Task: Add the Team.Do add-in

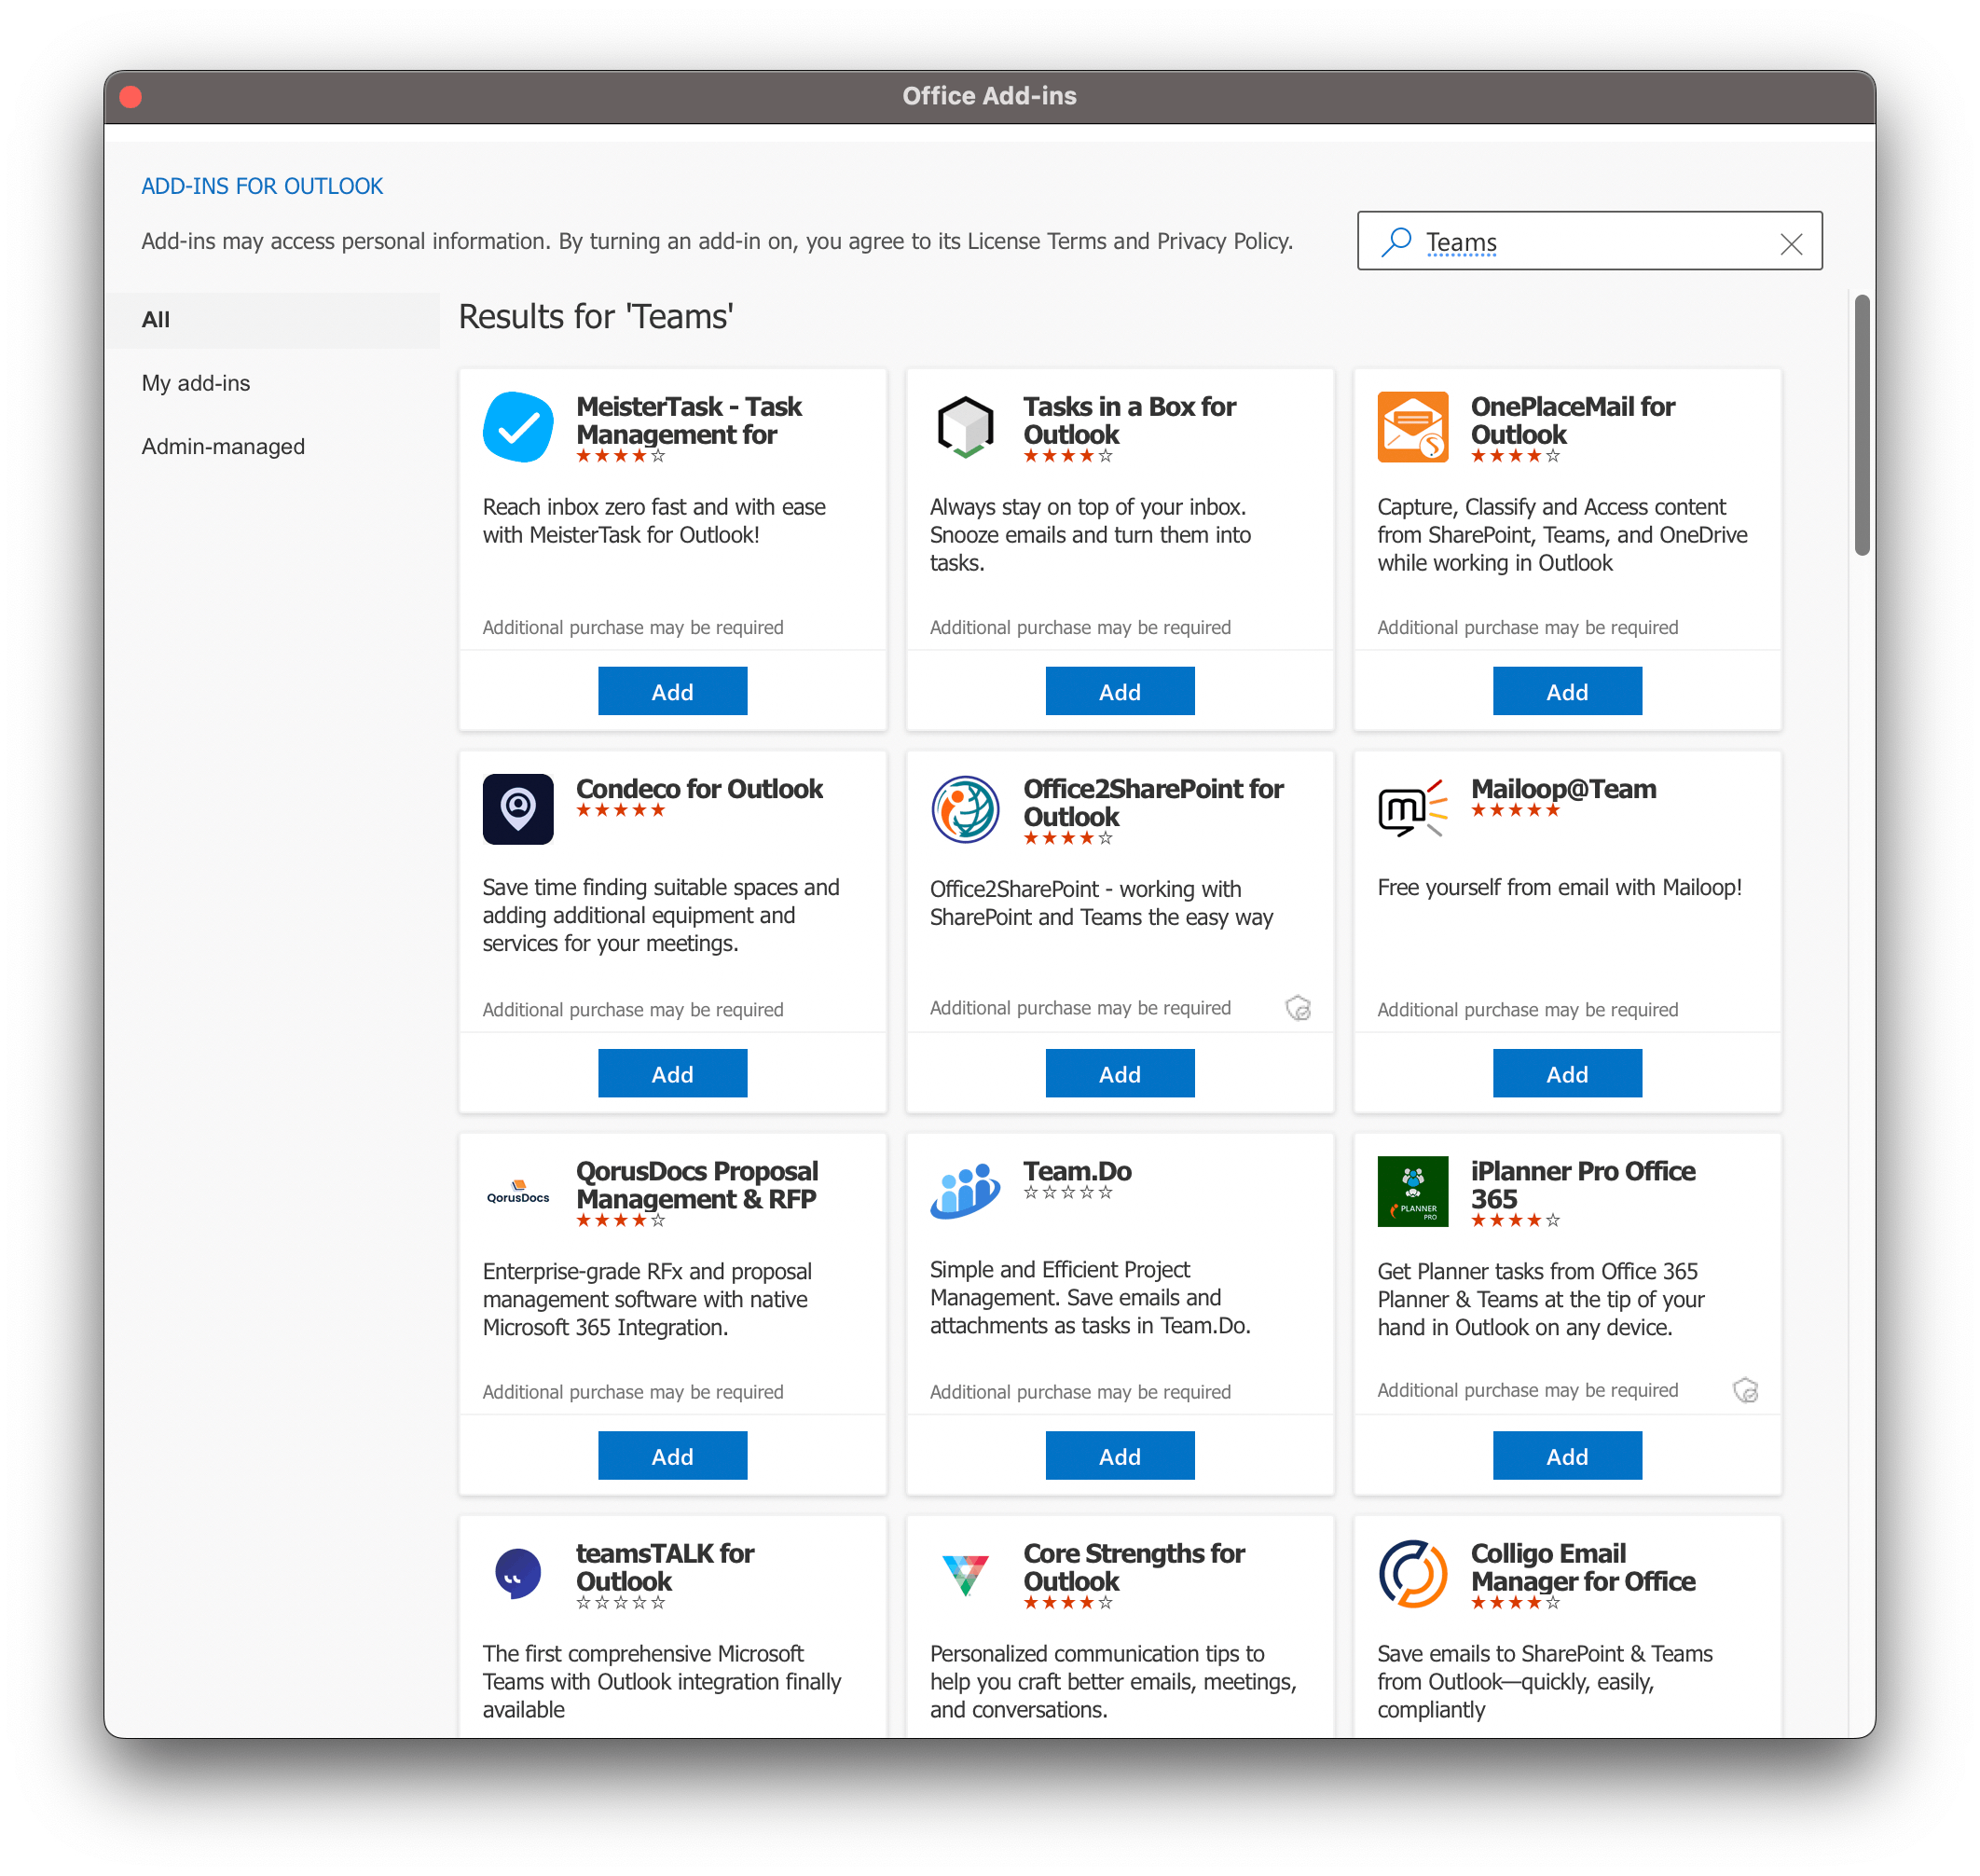Action: 1119,1455
